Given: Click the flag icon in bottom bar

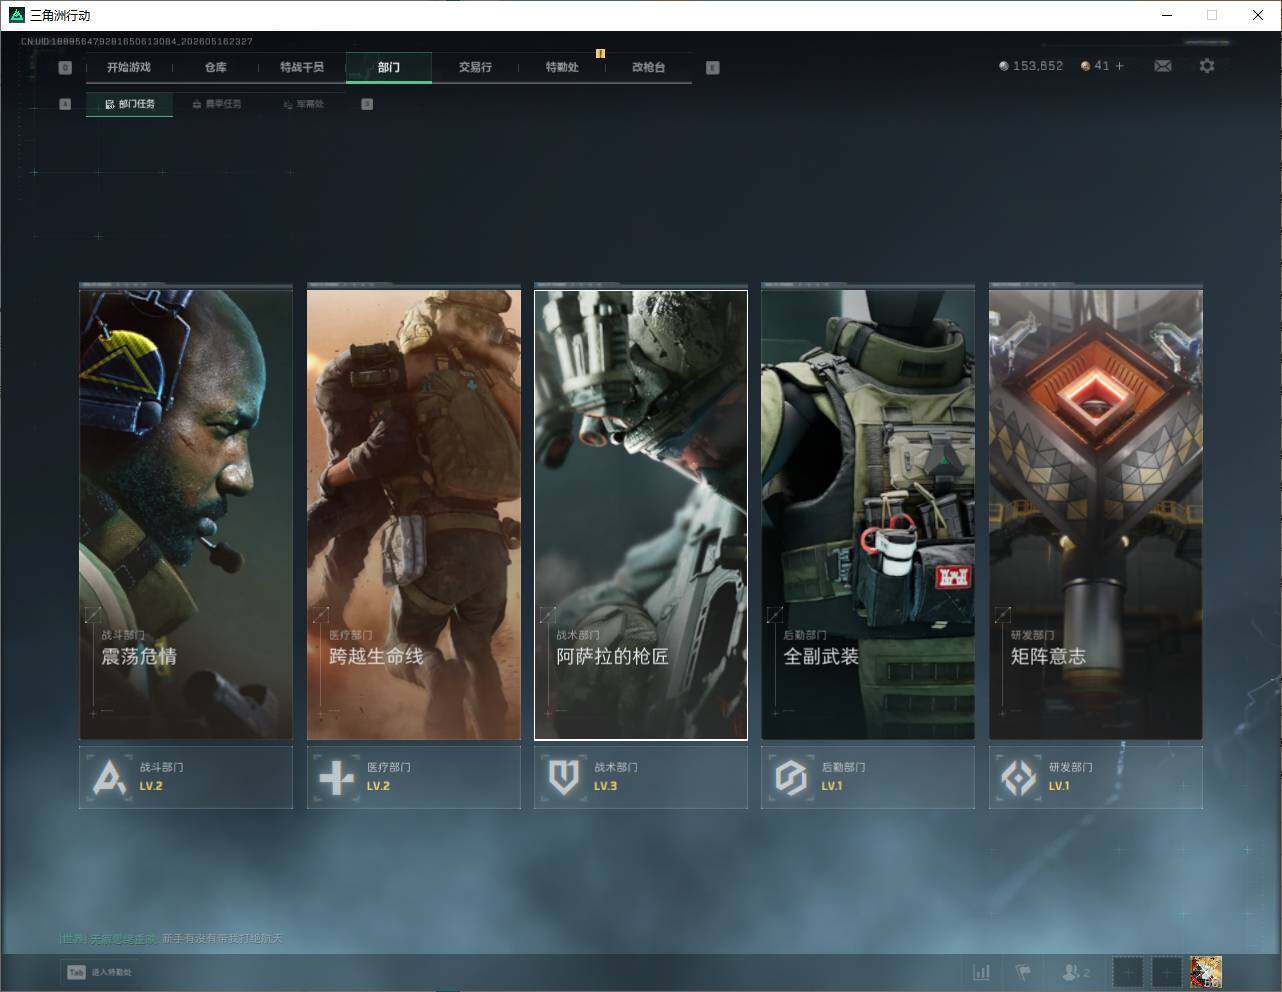Looking at the screenshot, I should click(x=1023, y=972).
